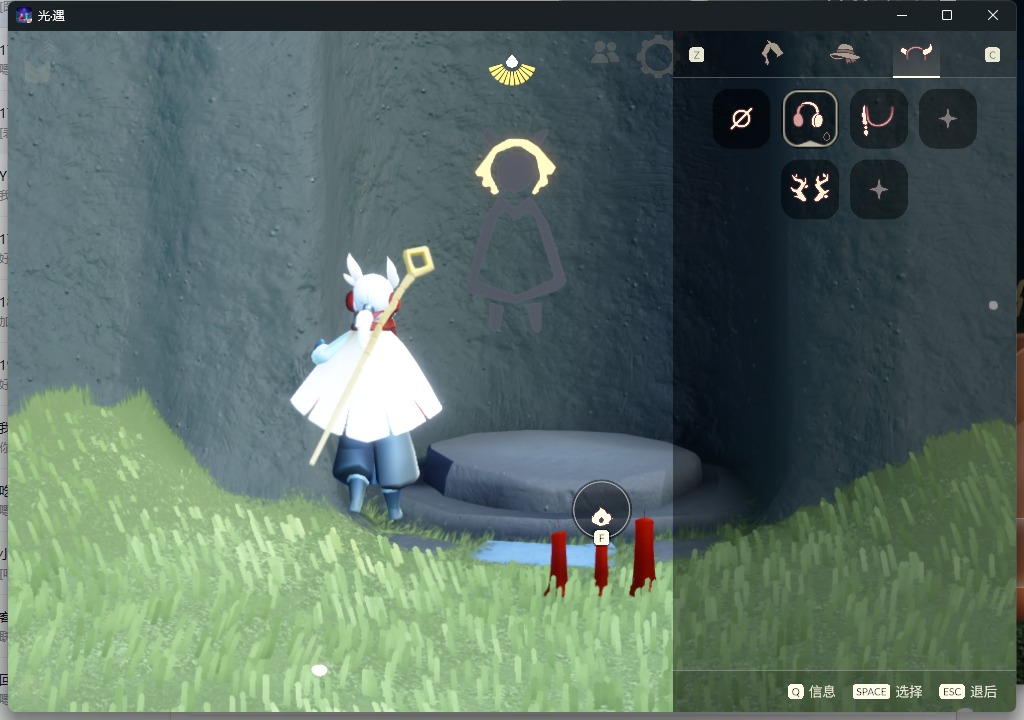Close the 光遇 window
Viewport: 1024px width, 720px height.
point(993,15)
